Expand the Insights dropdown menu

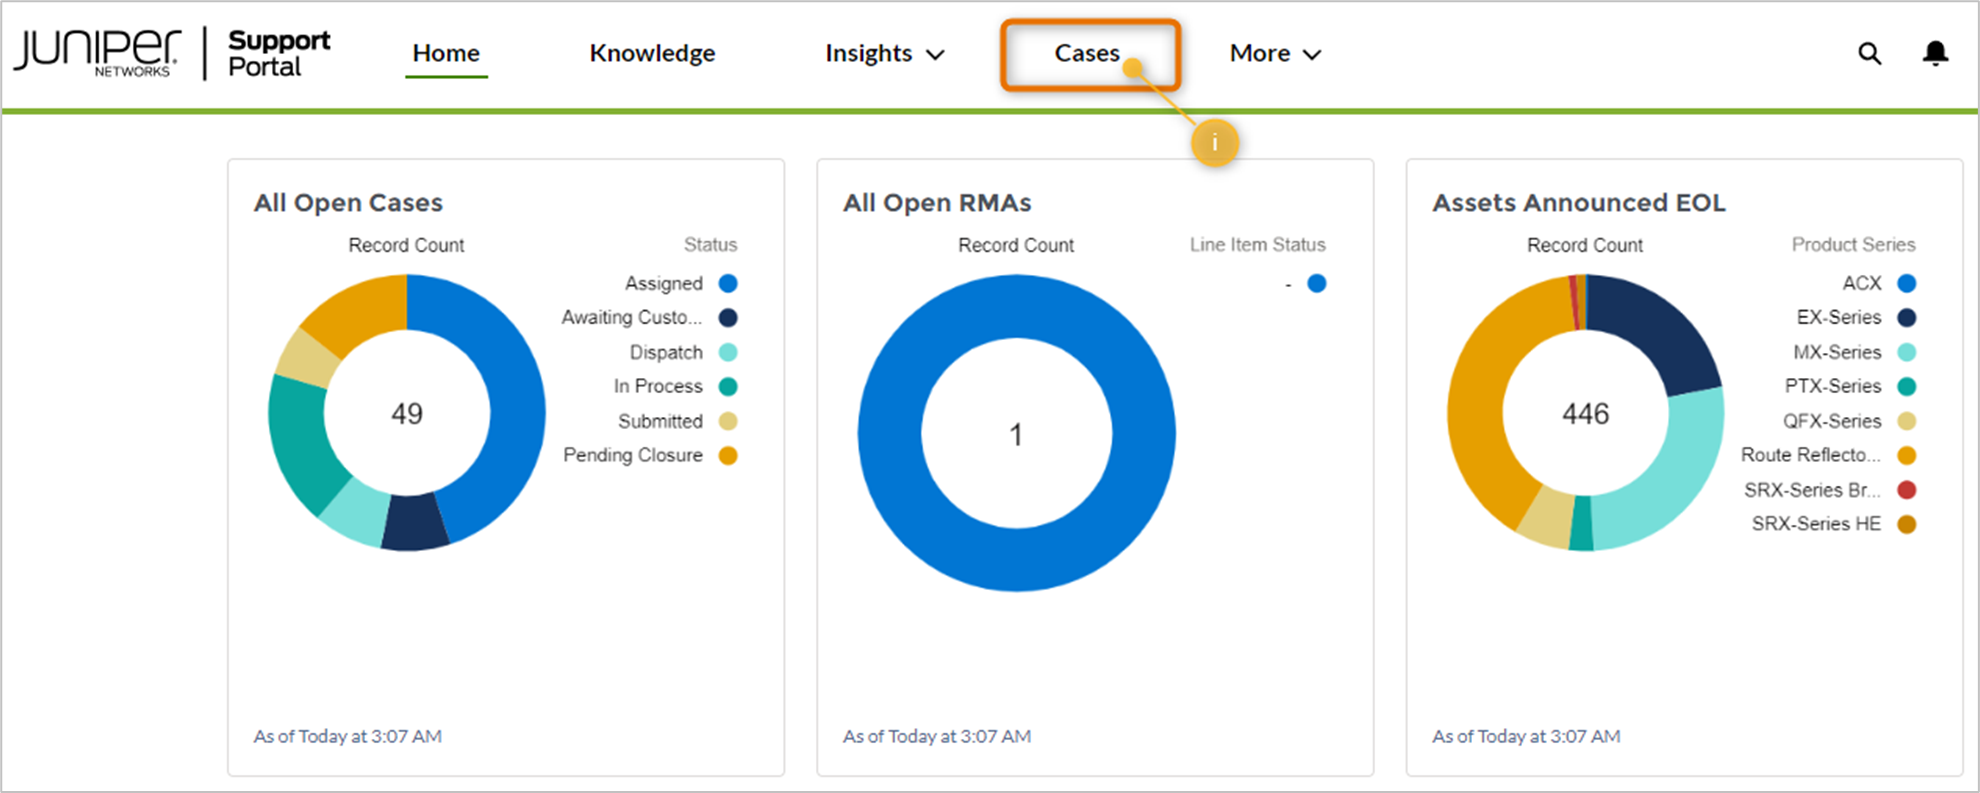pos(884,54)
